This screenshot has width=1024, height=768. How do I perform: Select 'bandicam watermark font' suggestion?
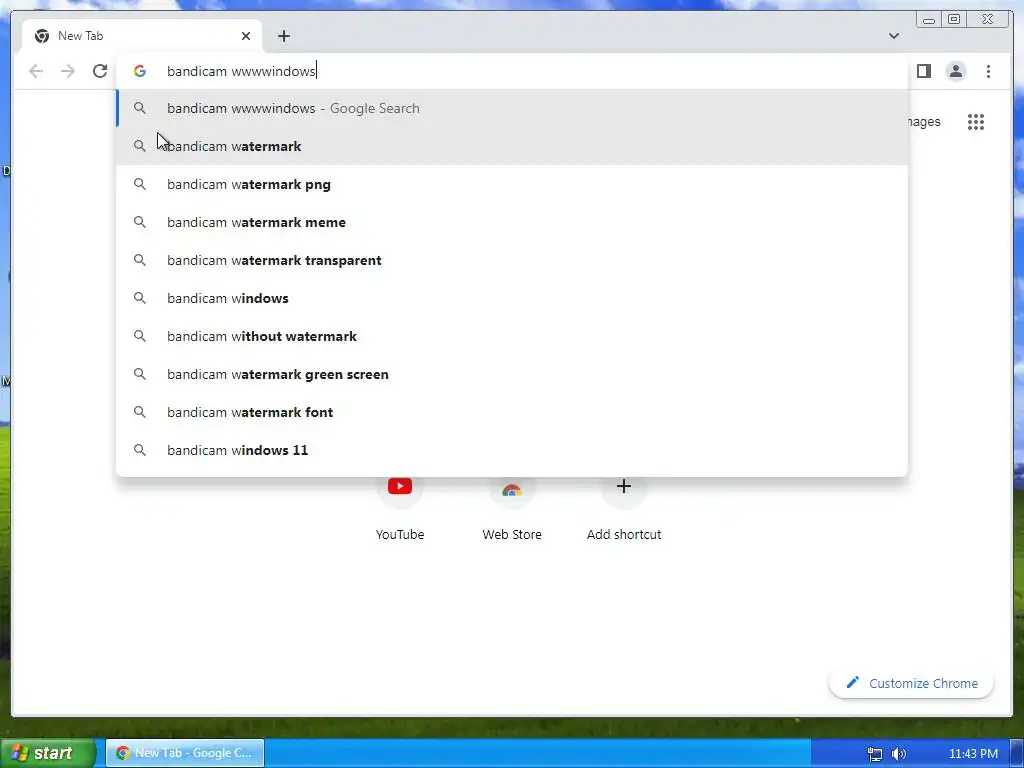[512, 412]
